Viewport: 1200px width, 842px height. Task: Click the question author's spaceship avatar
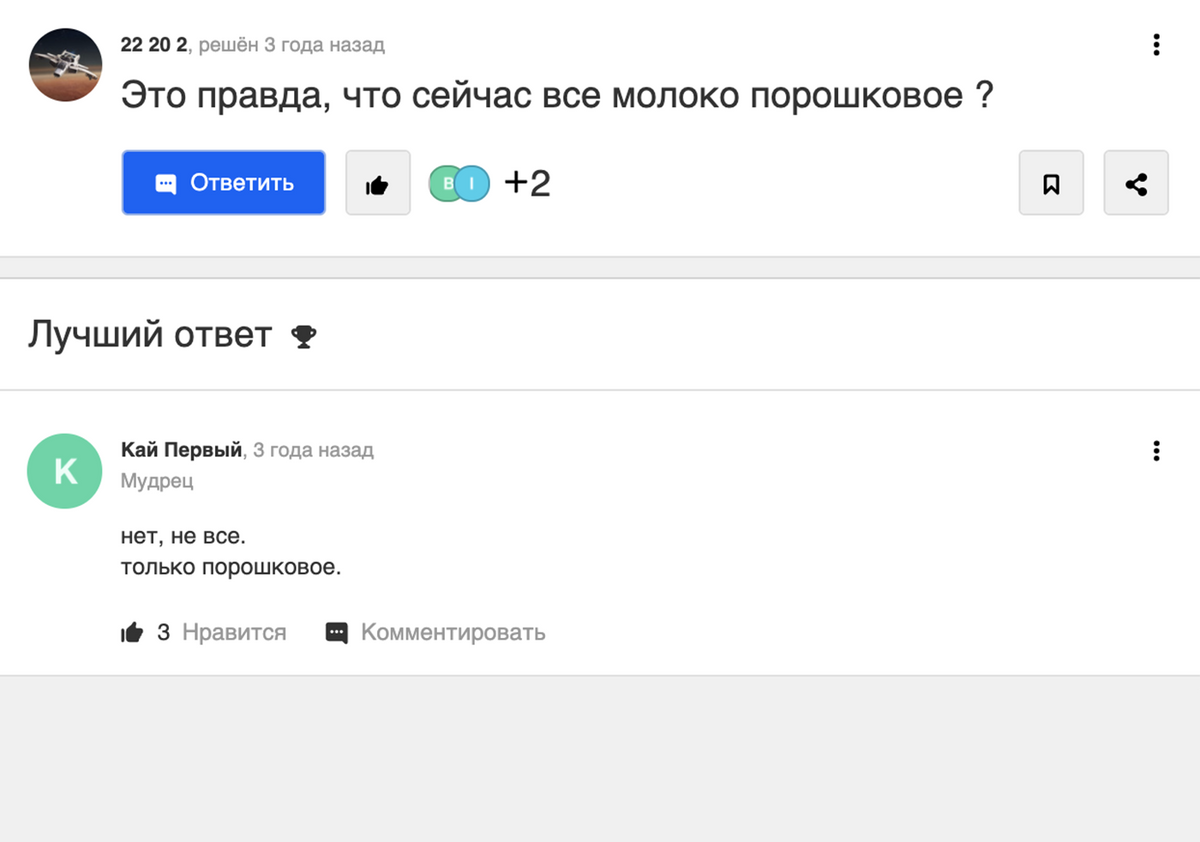[65, 65]
